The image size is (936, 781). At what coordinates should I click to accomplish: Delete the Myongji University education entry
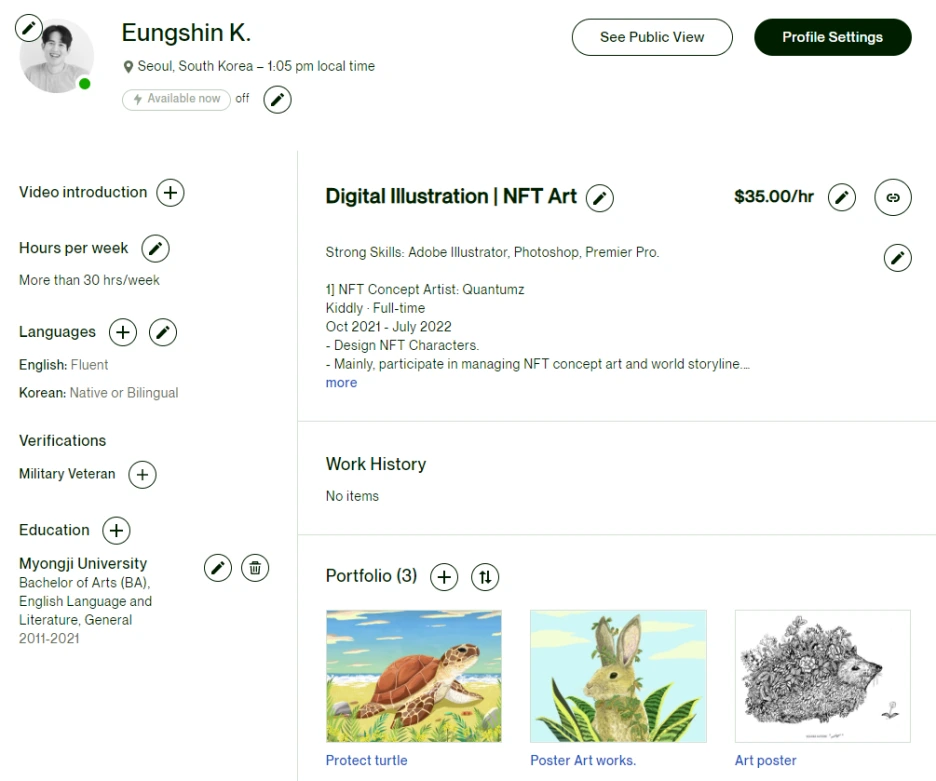[255, 569]
